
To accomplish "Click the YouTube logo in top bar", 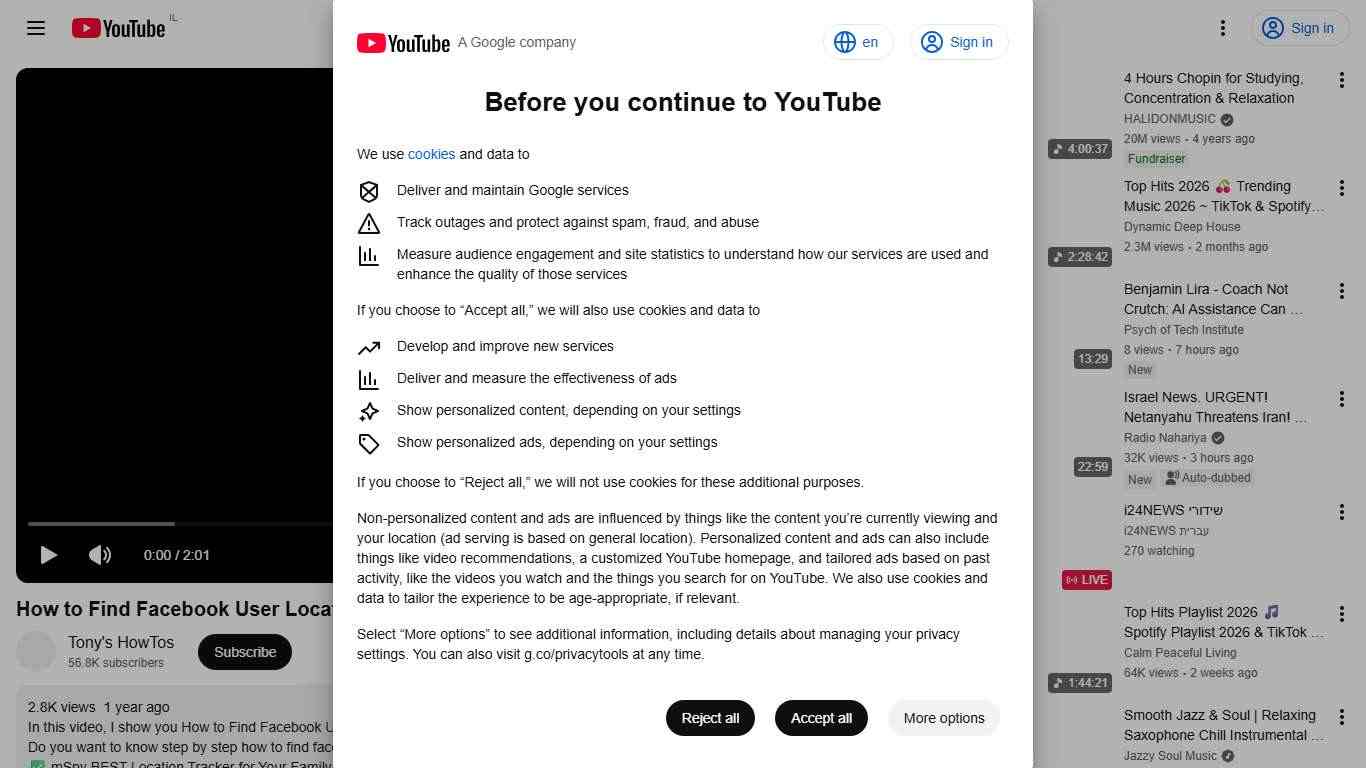I will tap(118, 28).
